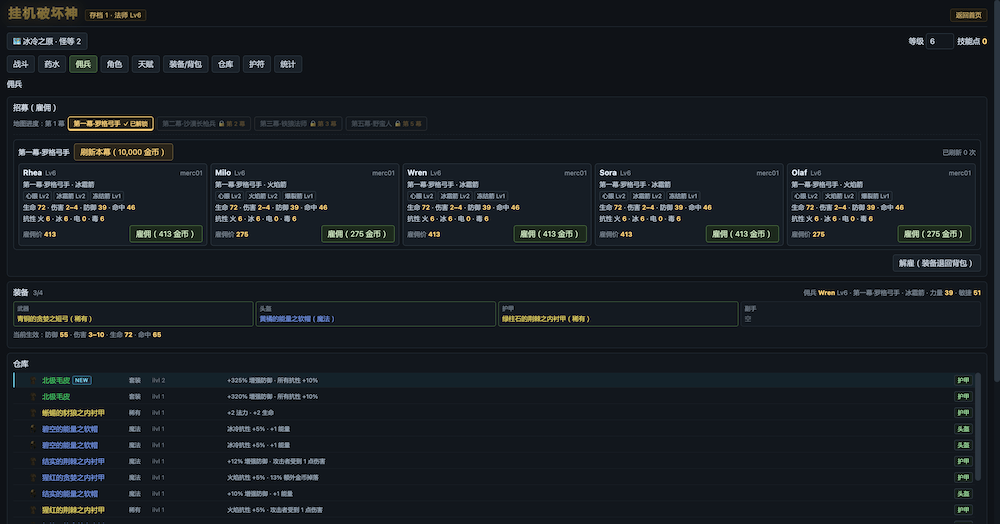
Task: Select 猩红的荆棘之内衬甲 item name
Action: point(73,510)
